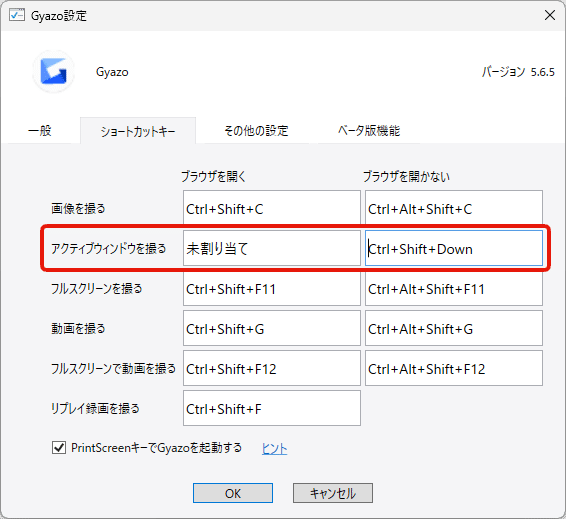
Task: Select the ショートカットキー tab
Action: click(138, 131)
